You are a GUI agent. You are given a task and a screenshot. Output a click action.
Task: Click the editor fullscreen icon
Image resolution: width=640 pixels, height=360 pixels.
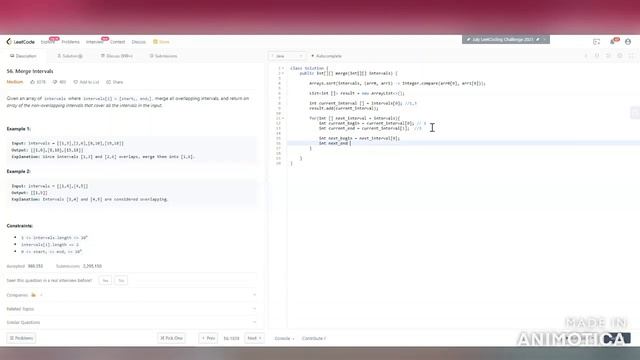(631, 56)
